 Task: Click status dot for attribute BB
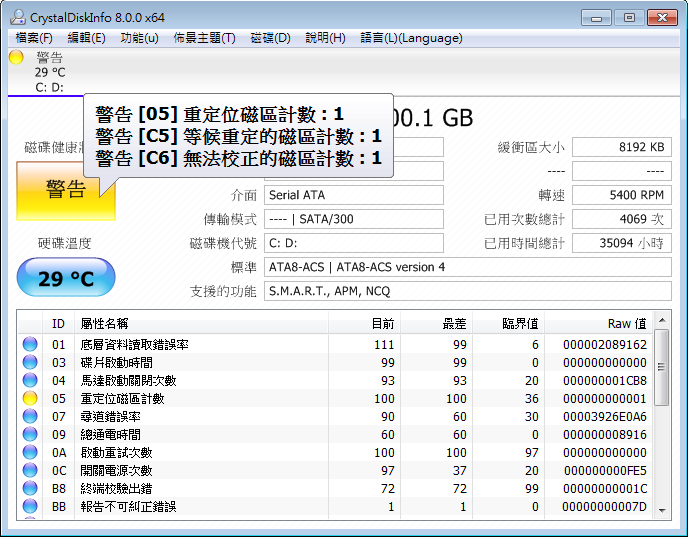(x=30, y=506)
